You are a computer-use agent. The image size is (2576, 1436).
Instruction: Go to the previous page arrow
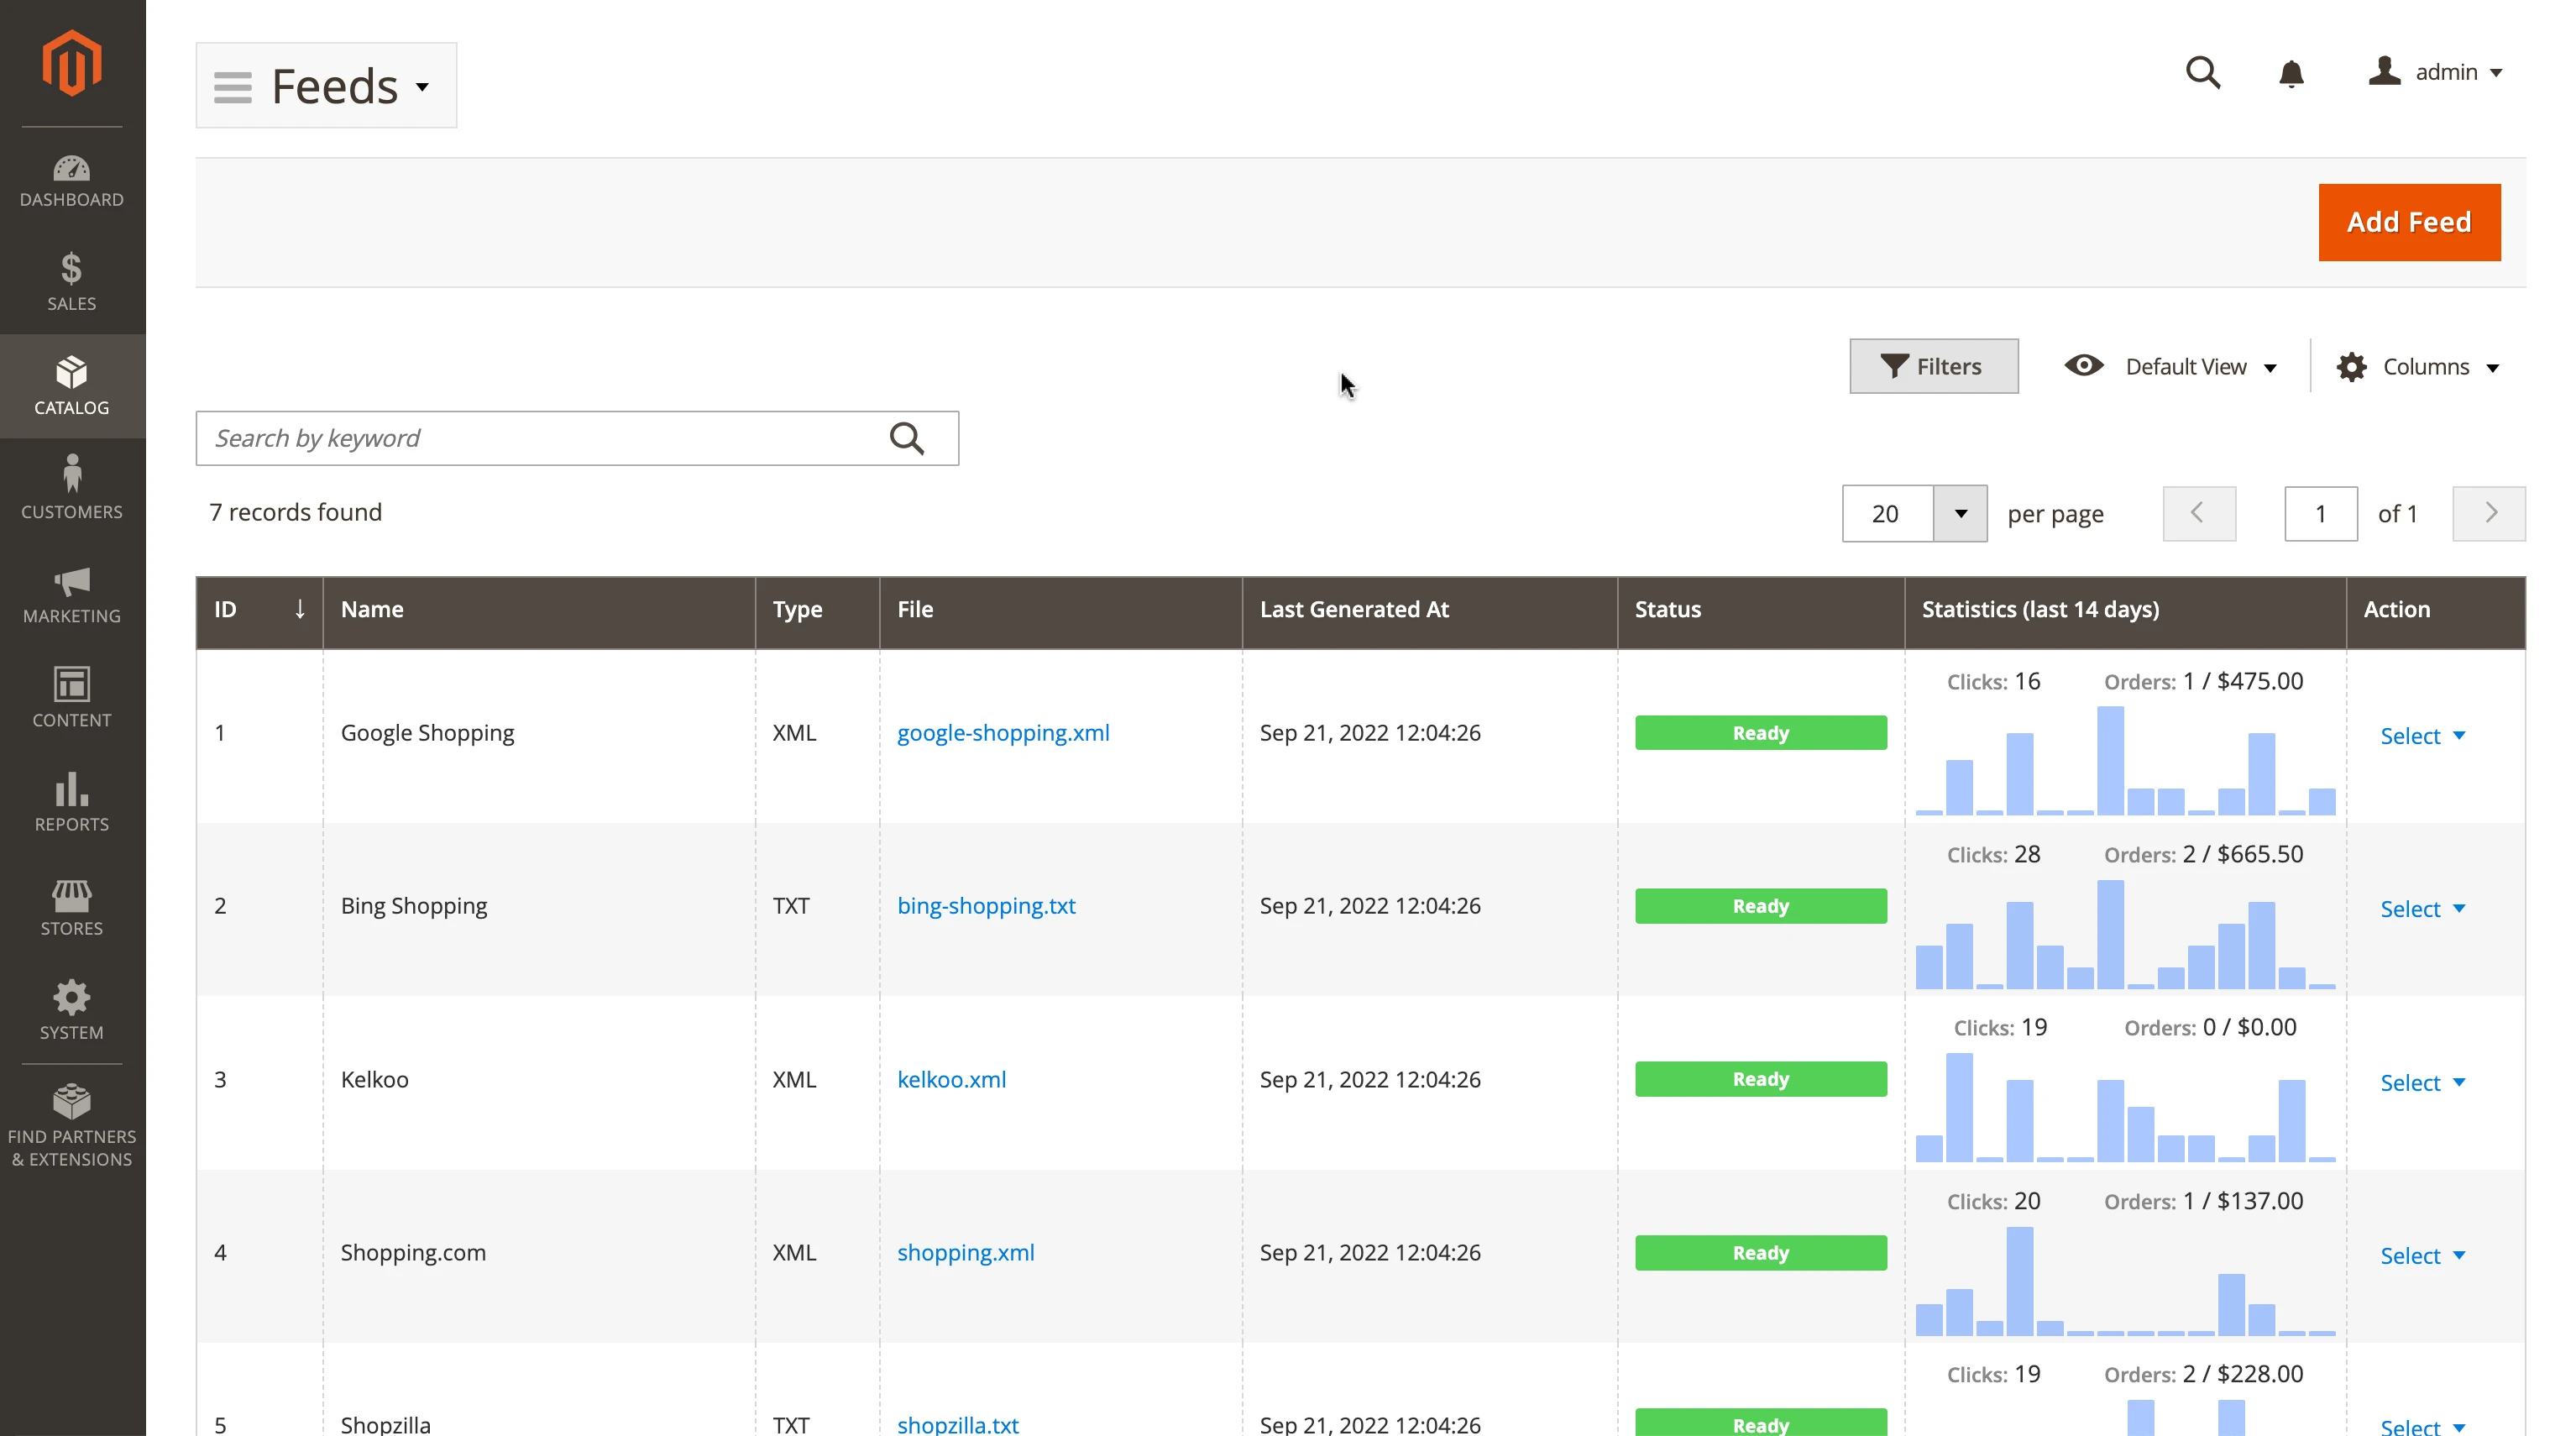[2199, 514]
